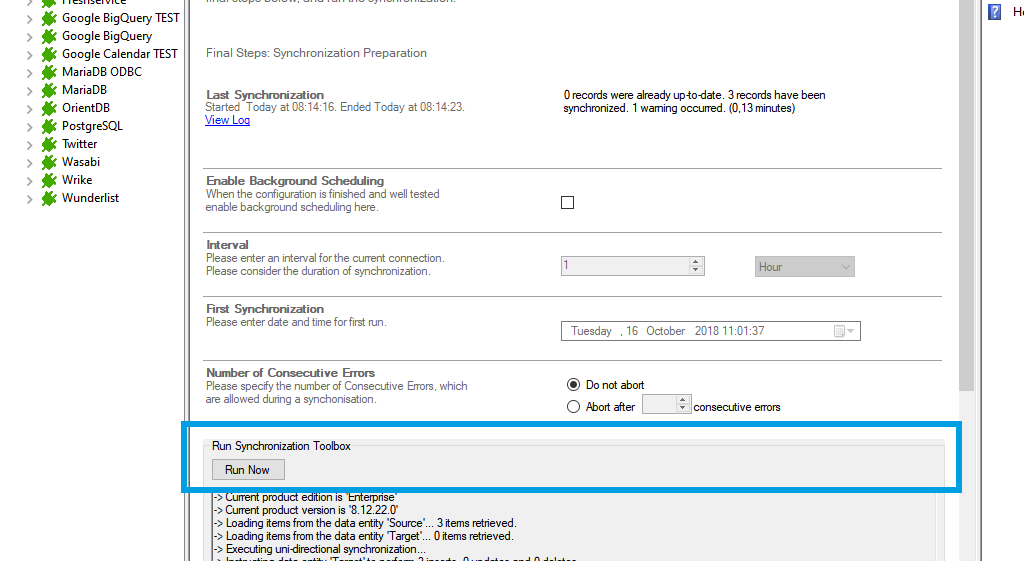Click the OrientDB connection icon
Viewport: 1024px width, 561px height.
(x=48, y=108)
